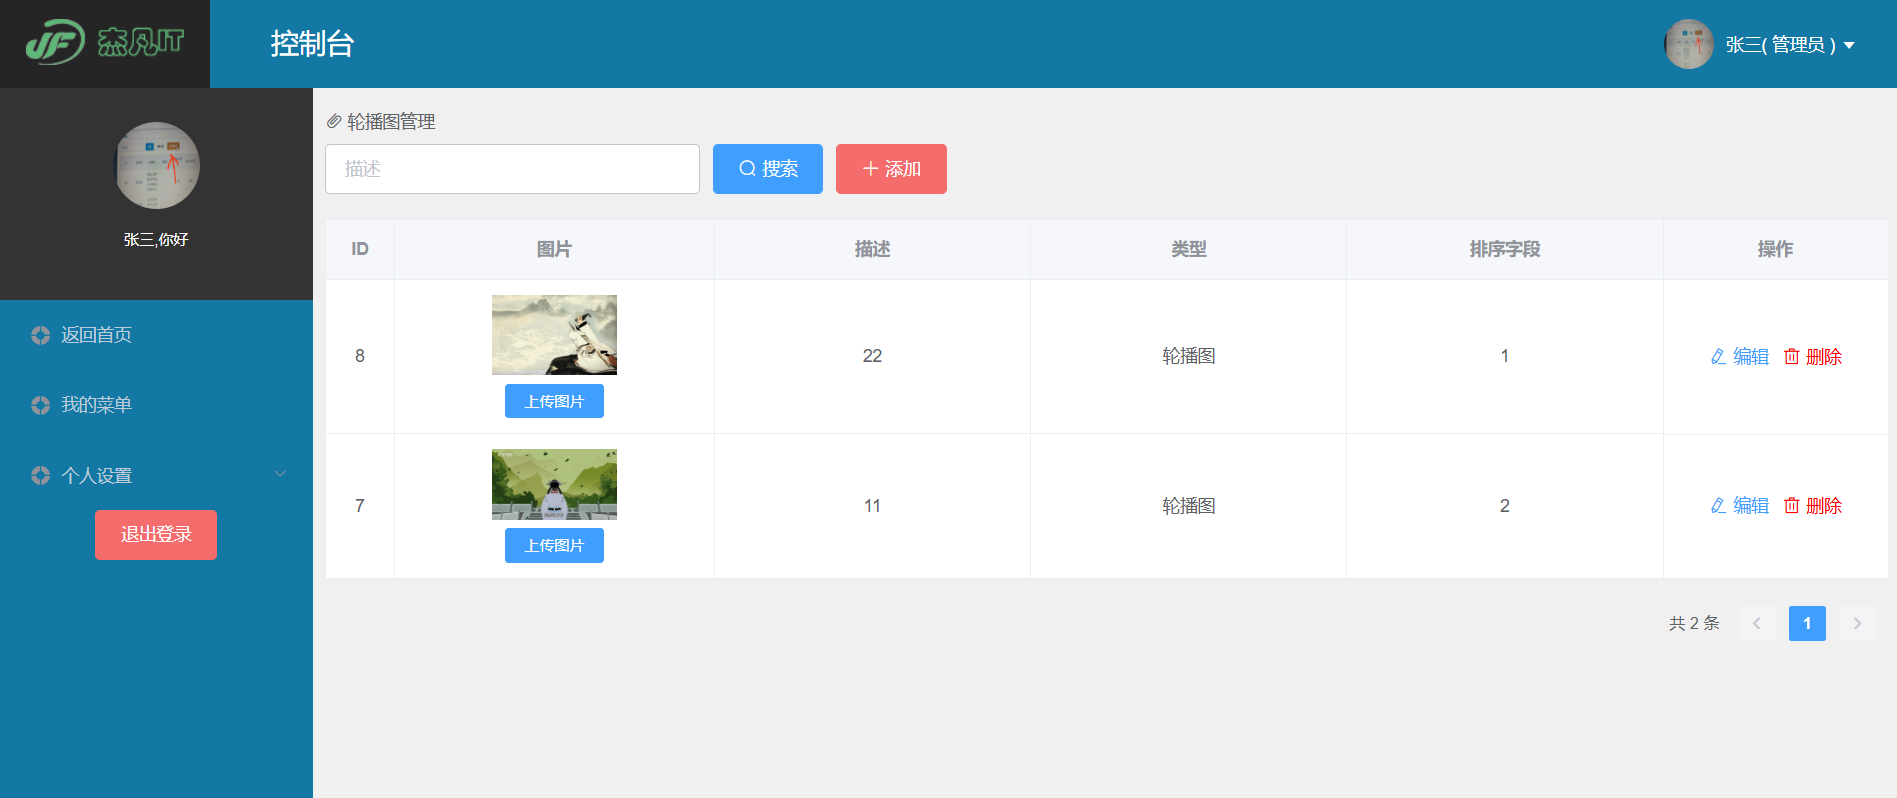Screen dimensions: 1897x798
Task: Click the 类型 column header
Action: coord(1189,249)
